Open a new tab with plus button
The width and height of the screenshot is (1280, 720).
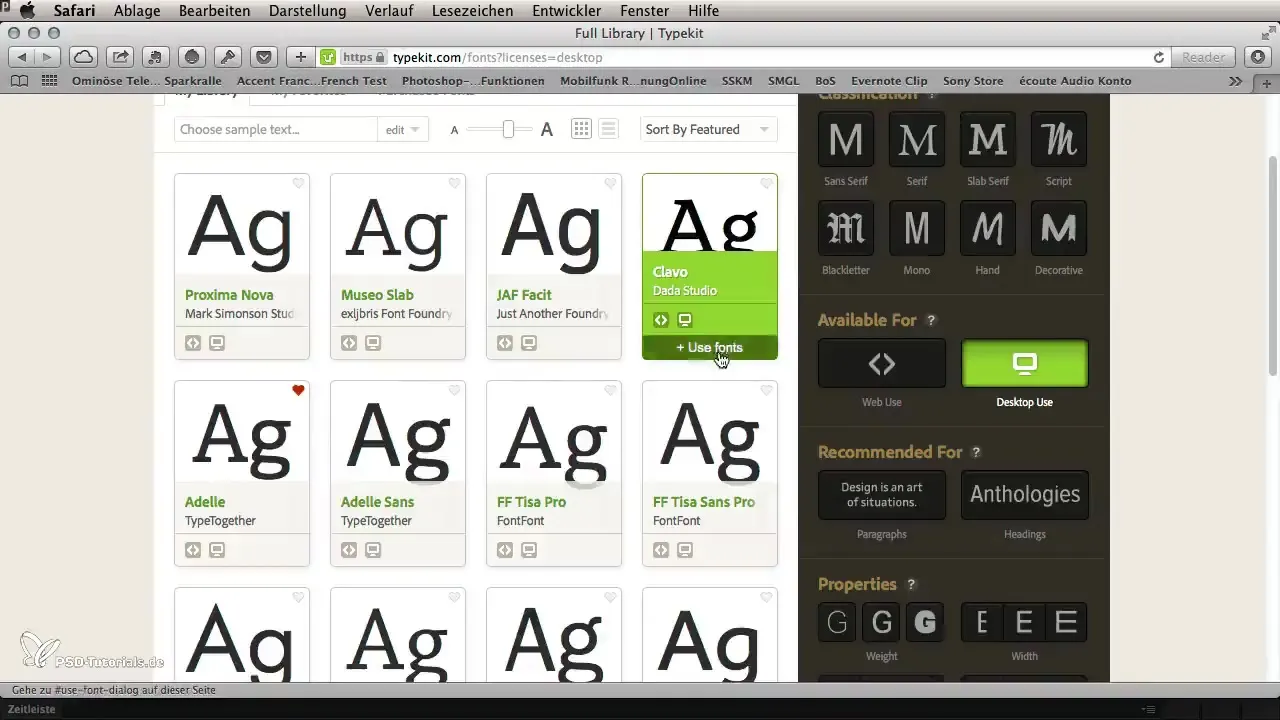pos(1267,82)
